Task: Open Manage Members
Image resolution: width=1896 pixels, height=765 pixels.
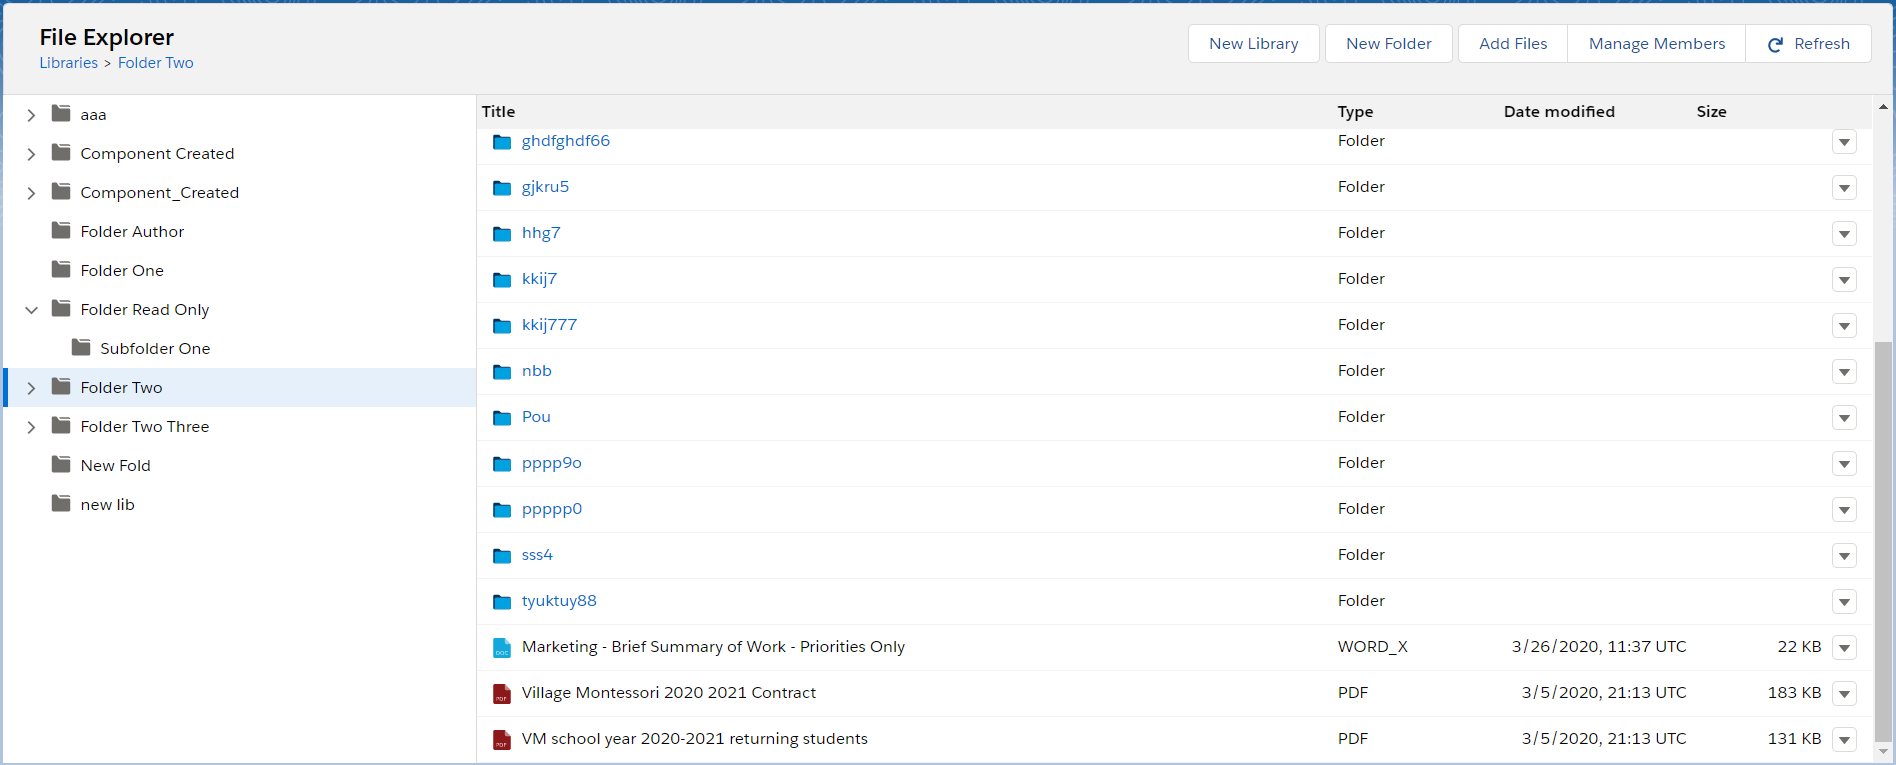Action: coord(1656,44)
